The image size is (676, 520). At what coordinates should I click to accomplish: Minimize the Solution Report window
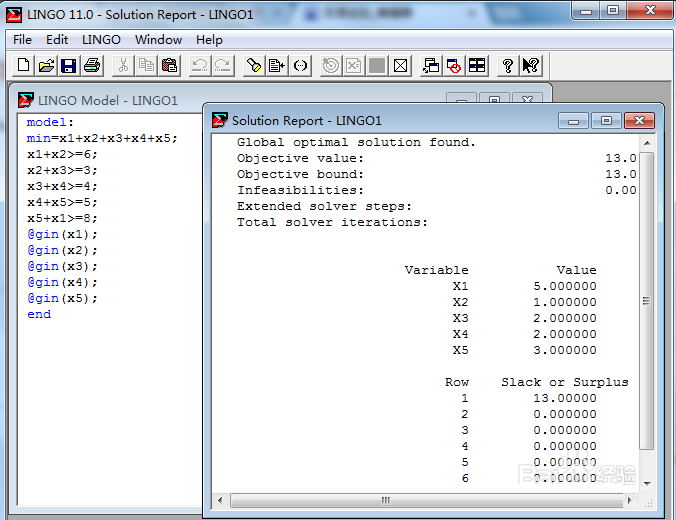(x=573, y=121)
